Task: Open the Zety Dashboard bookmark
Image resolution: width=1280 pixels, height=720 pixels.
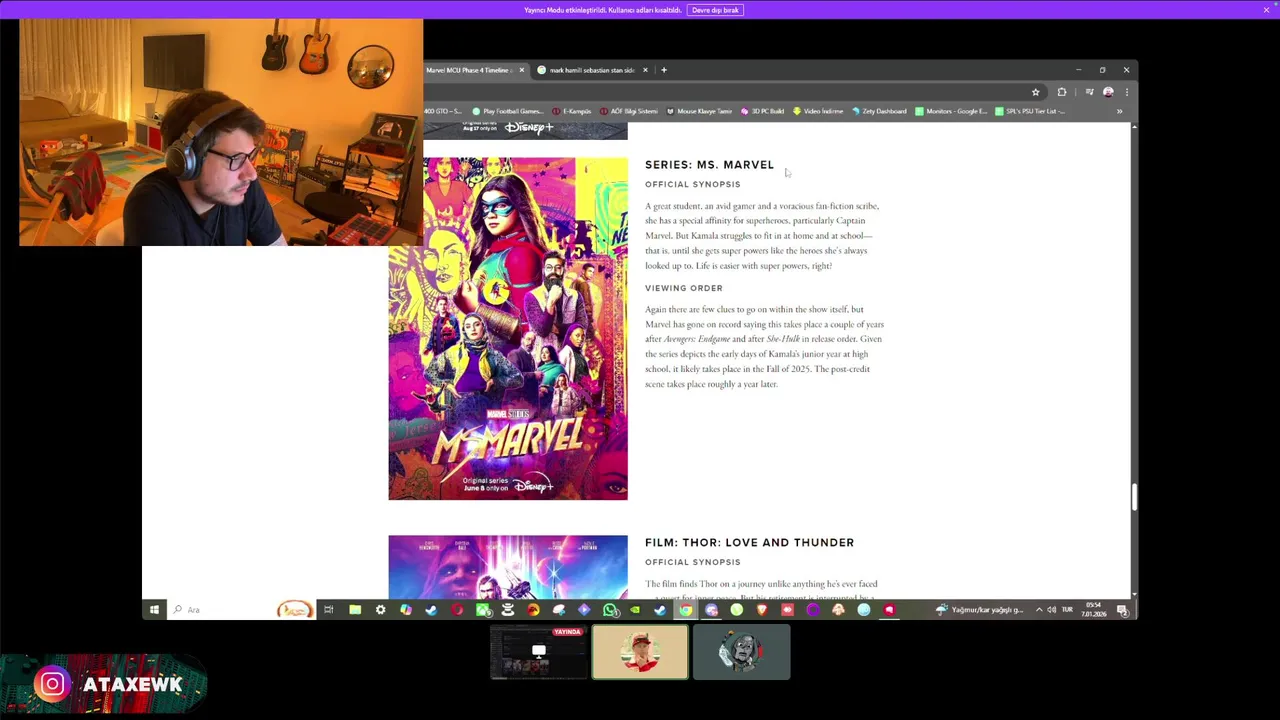Action: tap(879, 111)
